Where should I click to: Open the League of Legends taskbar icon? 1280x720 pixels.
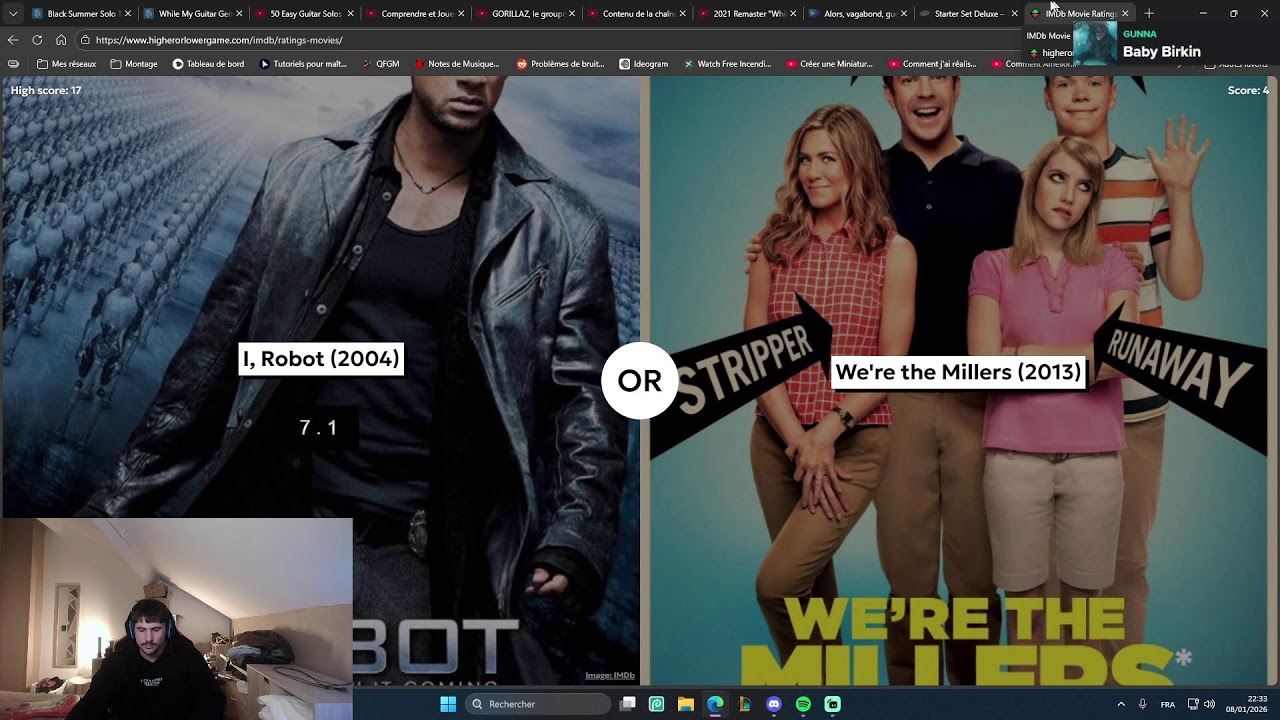click(745, 704)
